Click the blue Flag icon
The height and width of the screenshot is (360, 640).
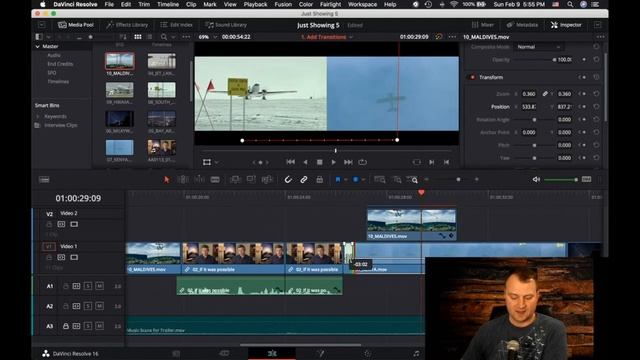coord(338,180)
